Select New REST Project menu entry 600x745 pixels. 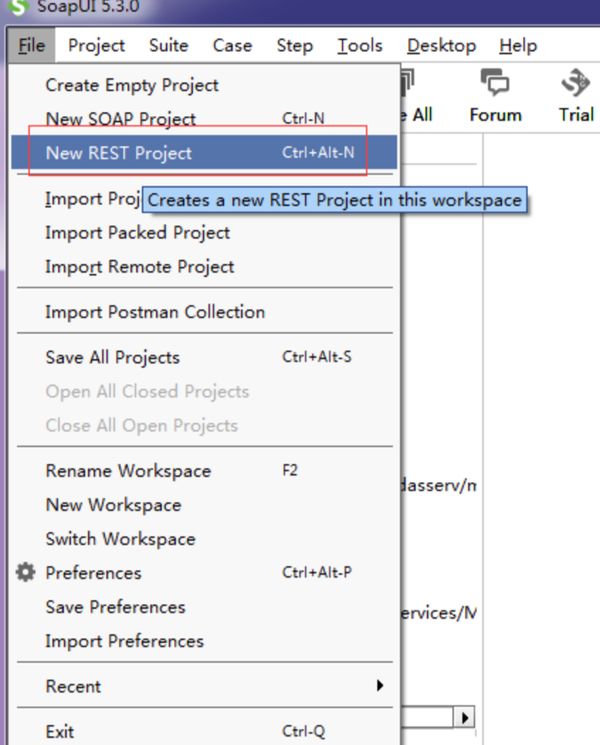[118, 153]
